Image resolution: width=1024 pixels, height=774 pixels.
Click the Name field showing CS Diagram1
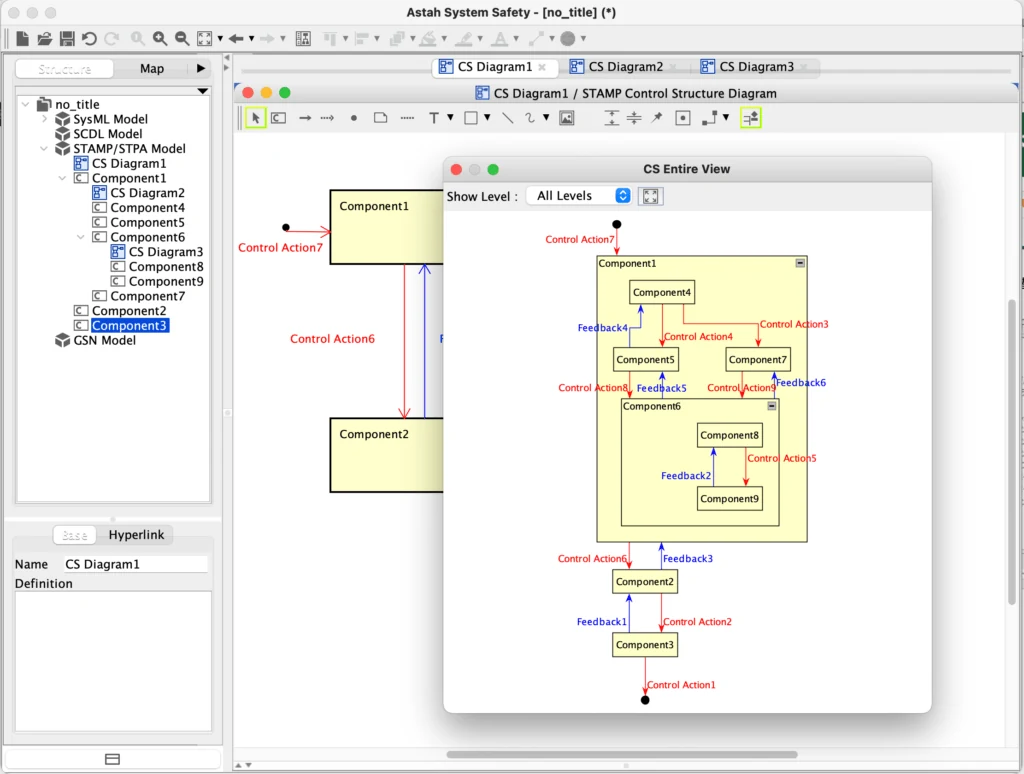click(135, 564)
